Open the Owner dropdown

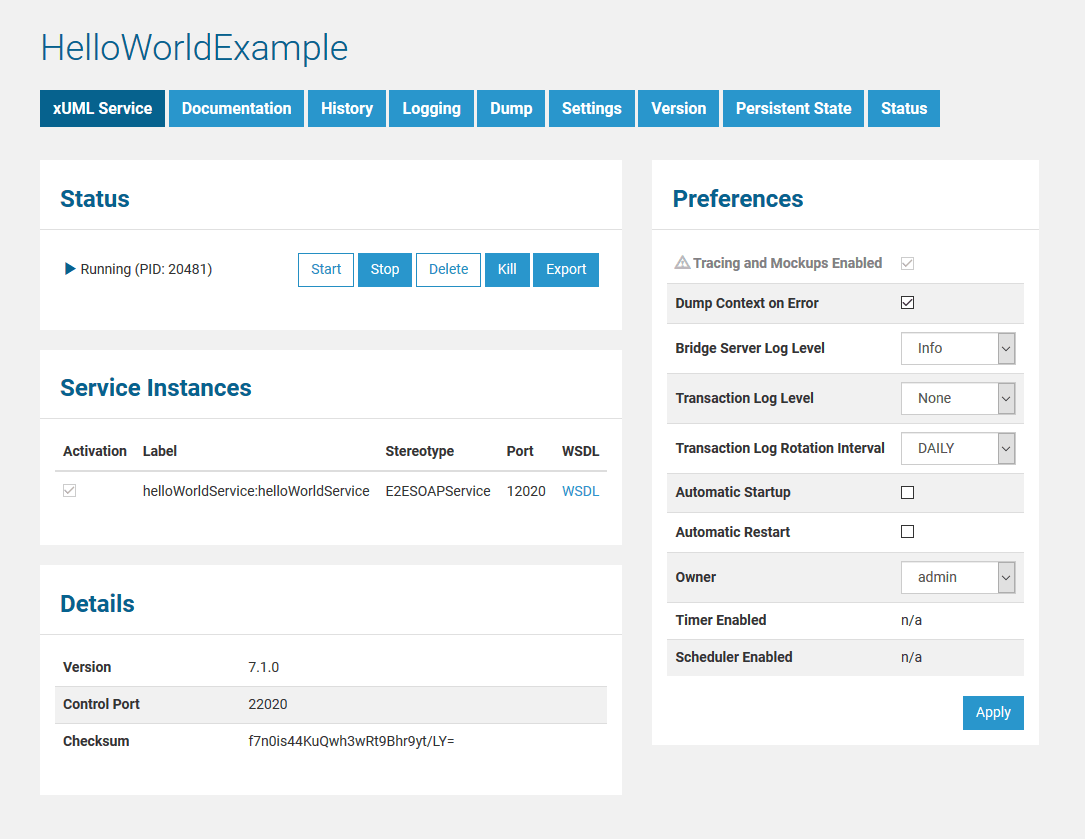pos(958,577)
